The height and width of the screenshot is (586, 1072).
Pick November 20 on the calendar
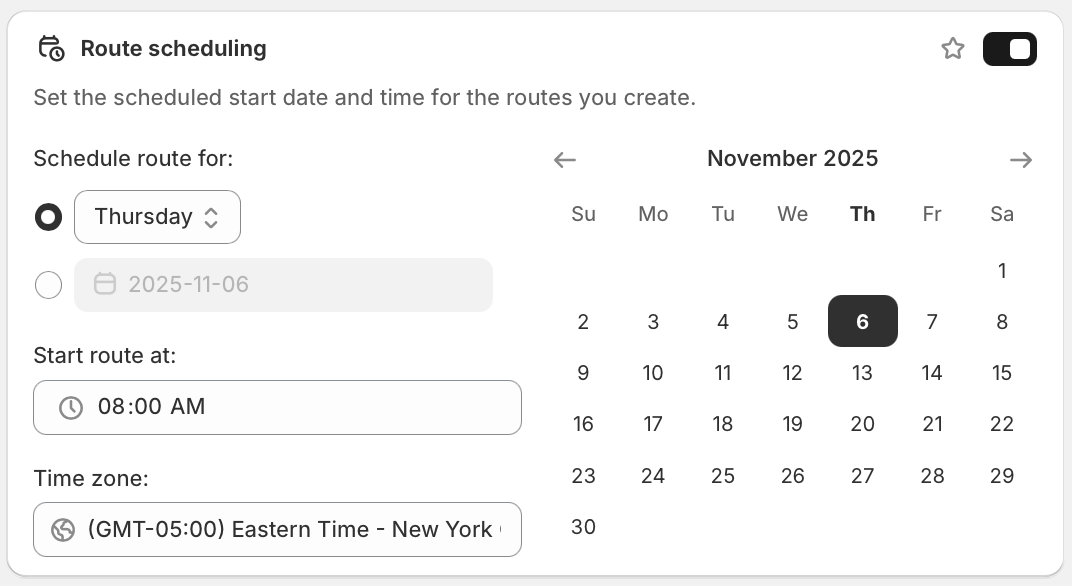(862, 424)
